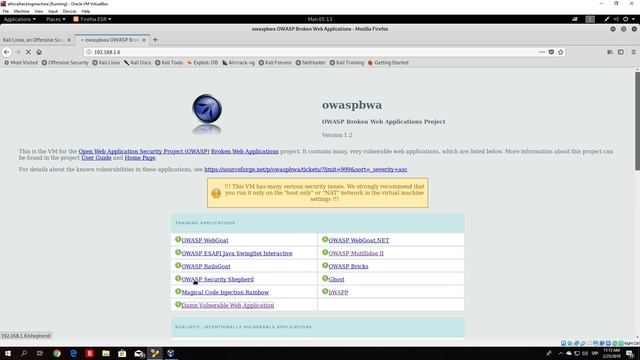The height and width of the screenshot is (360, 640).
Task: Open a new tab with the plus button
Action: [155, 40]
